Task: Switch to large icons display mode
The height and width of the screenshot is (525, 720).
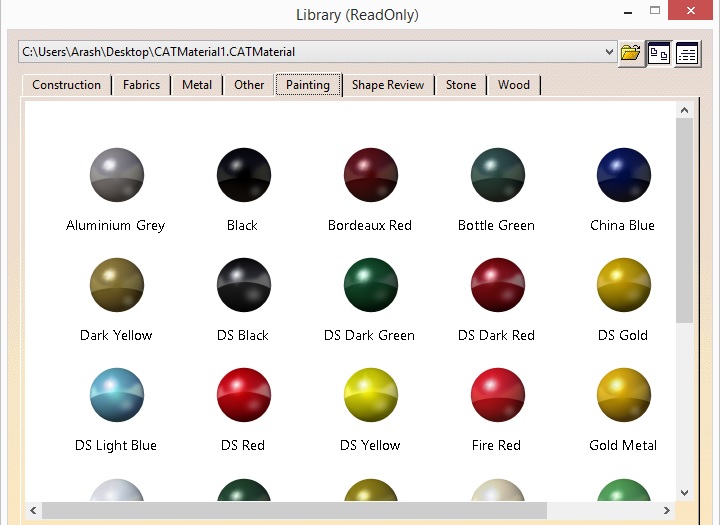Action: coord(658,52)
